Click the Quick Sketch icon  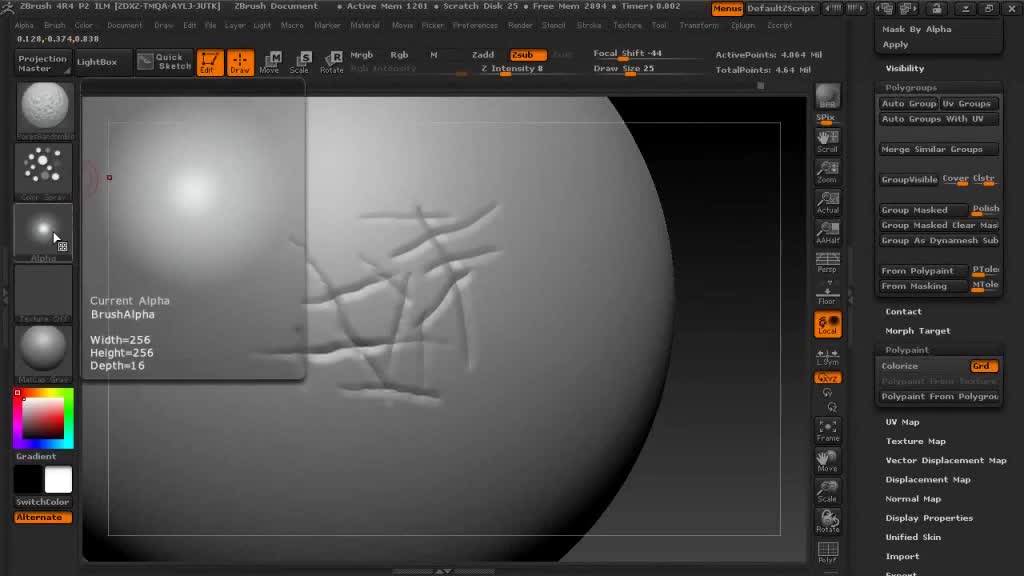pyautogui.click(x=164, y=62)
